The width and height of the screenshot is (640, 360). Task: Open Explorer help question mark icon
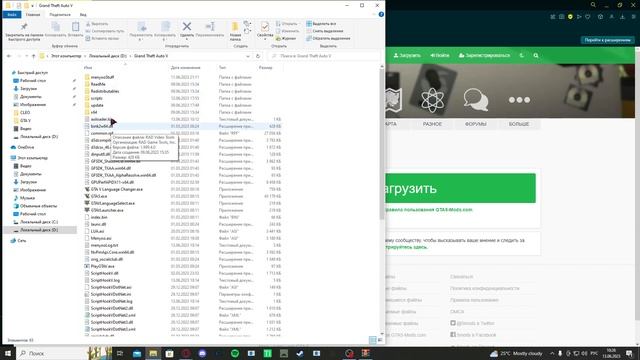click(x=381, y=14)
